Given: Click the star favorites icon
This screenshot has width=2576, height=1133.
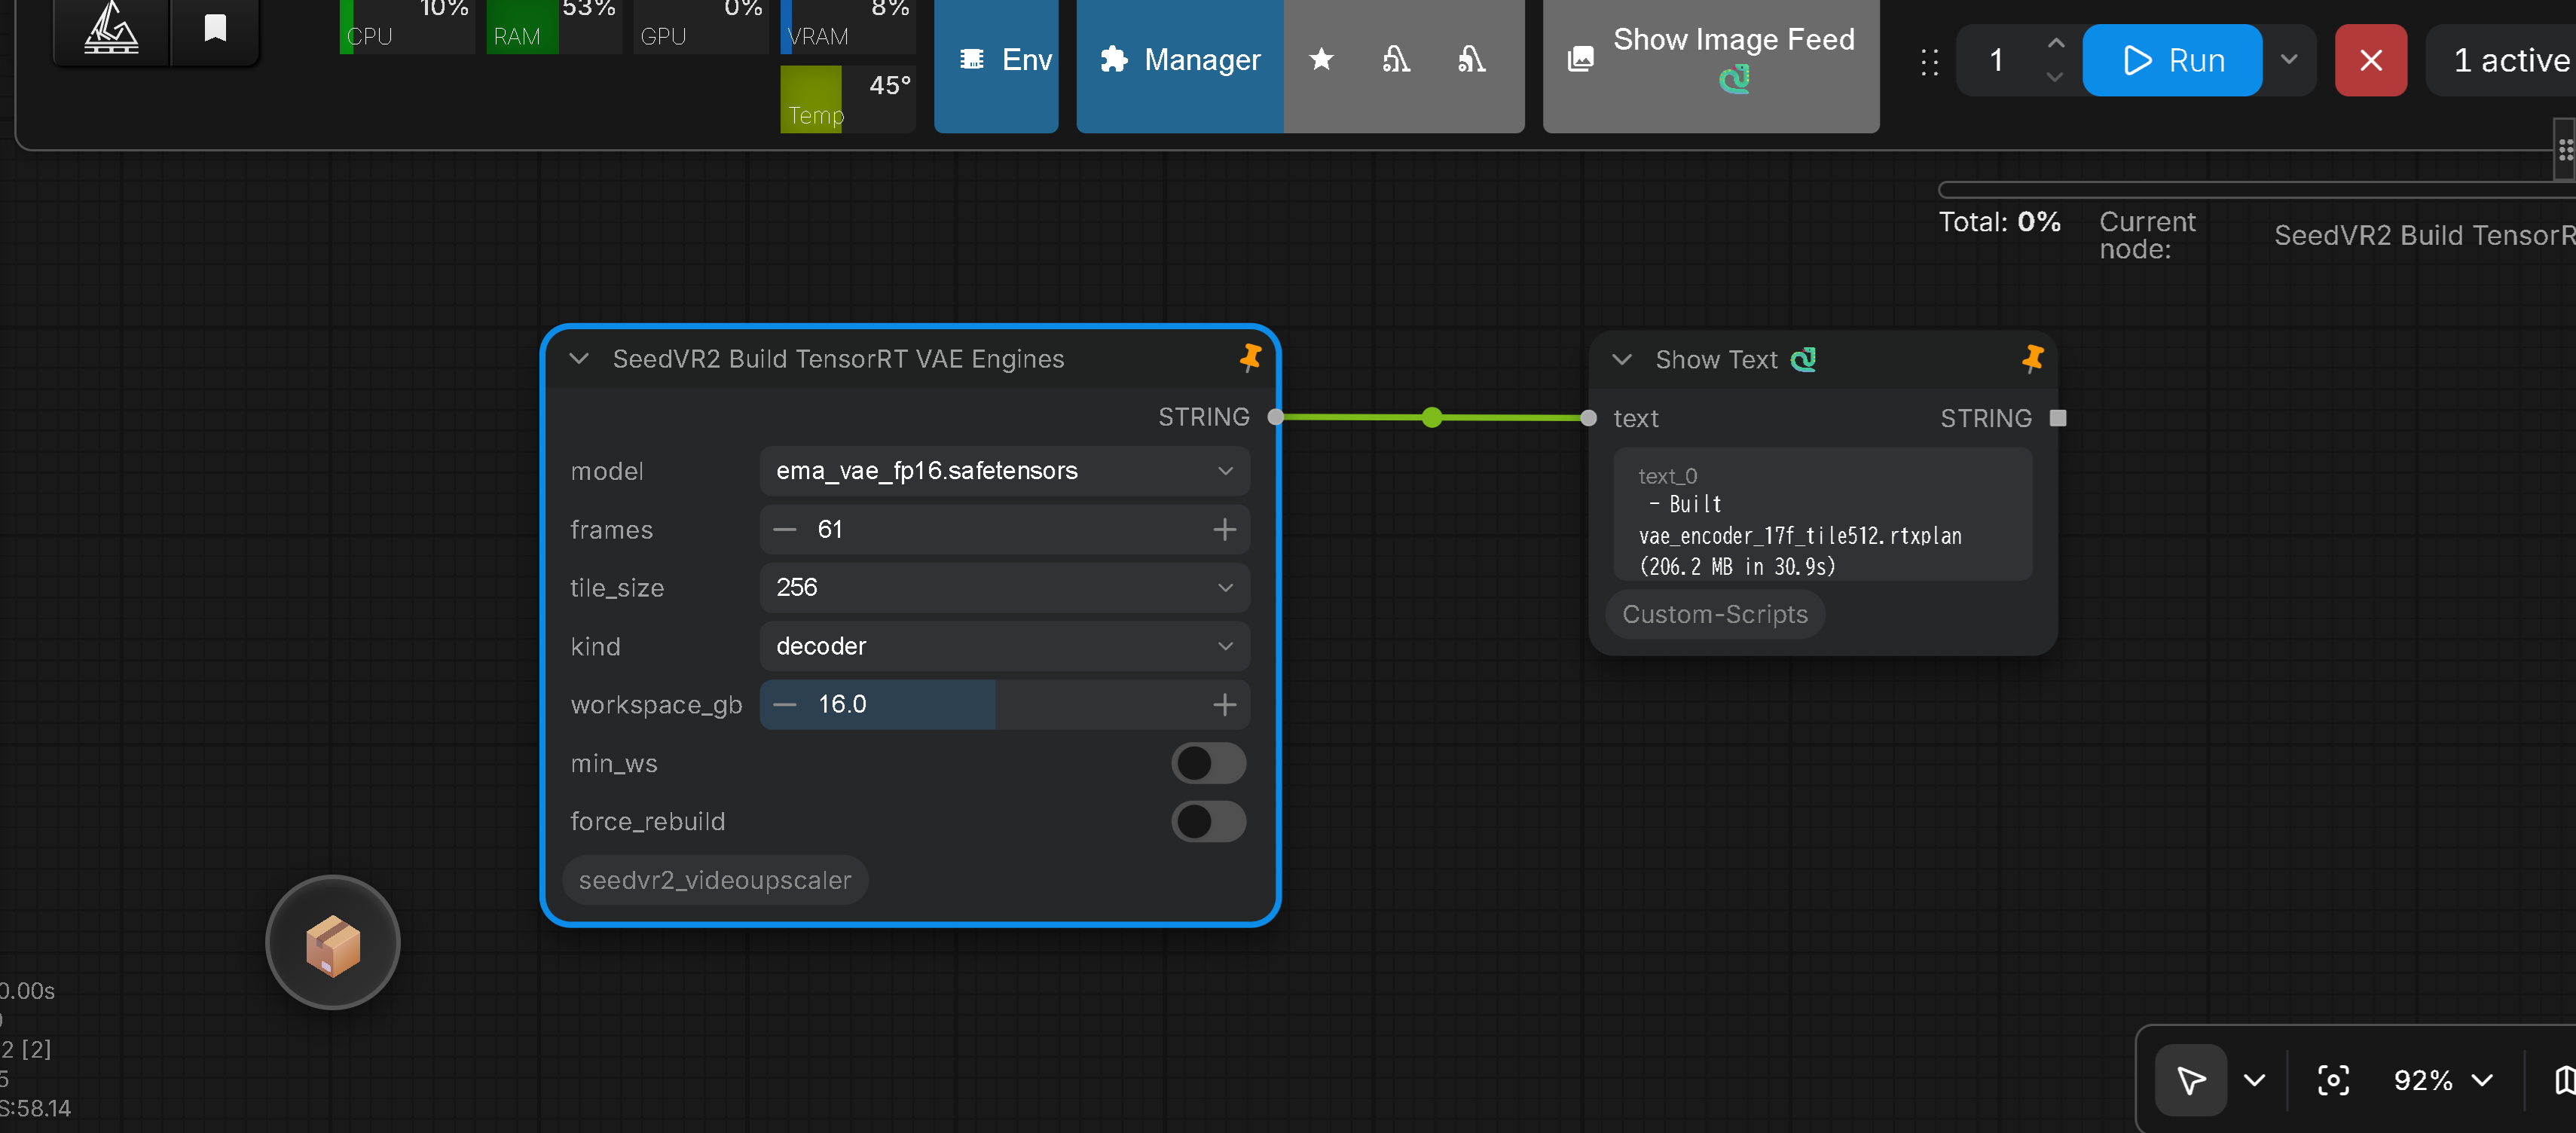Looking at the screenshot, I should coord(1321,60).
